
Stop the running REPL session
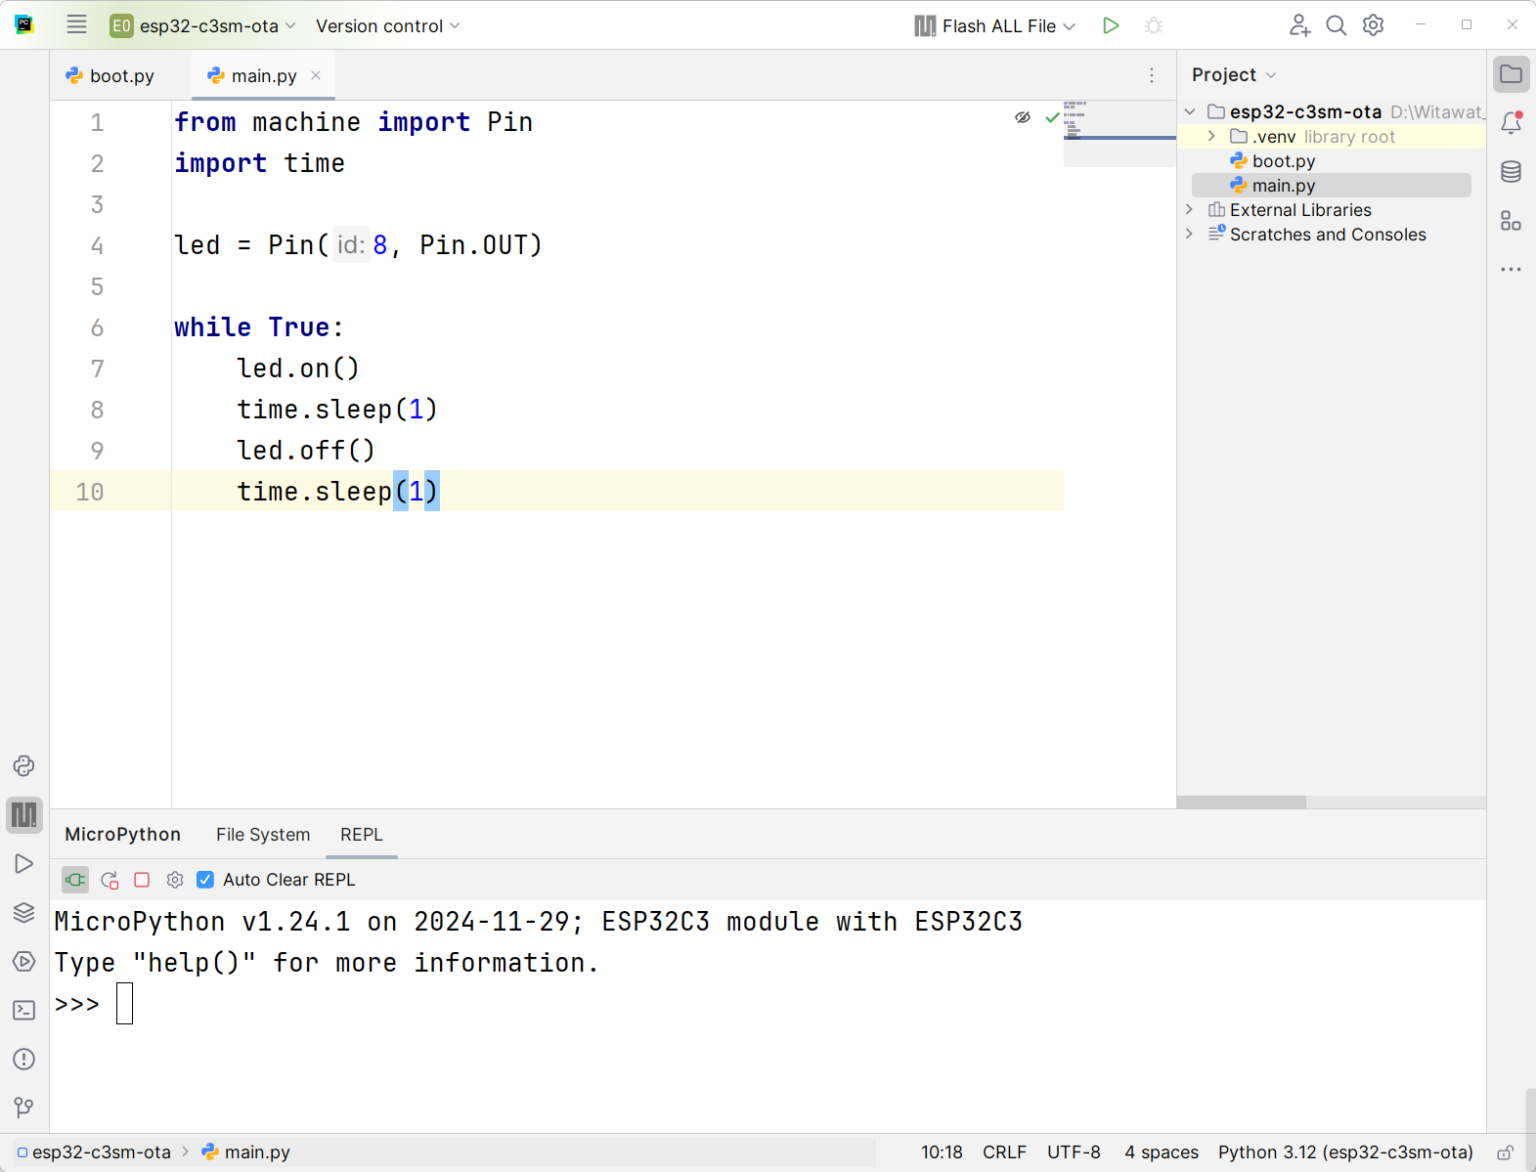click(x=142, y=880)
